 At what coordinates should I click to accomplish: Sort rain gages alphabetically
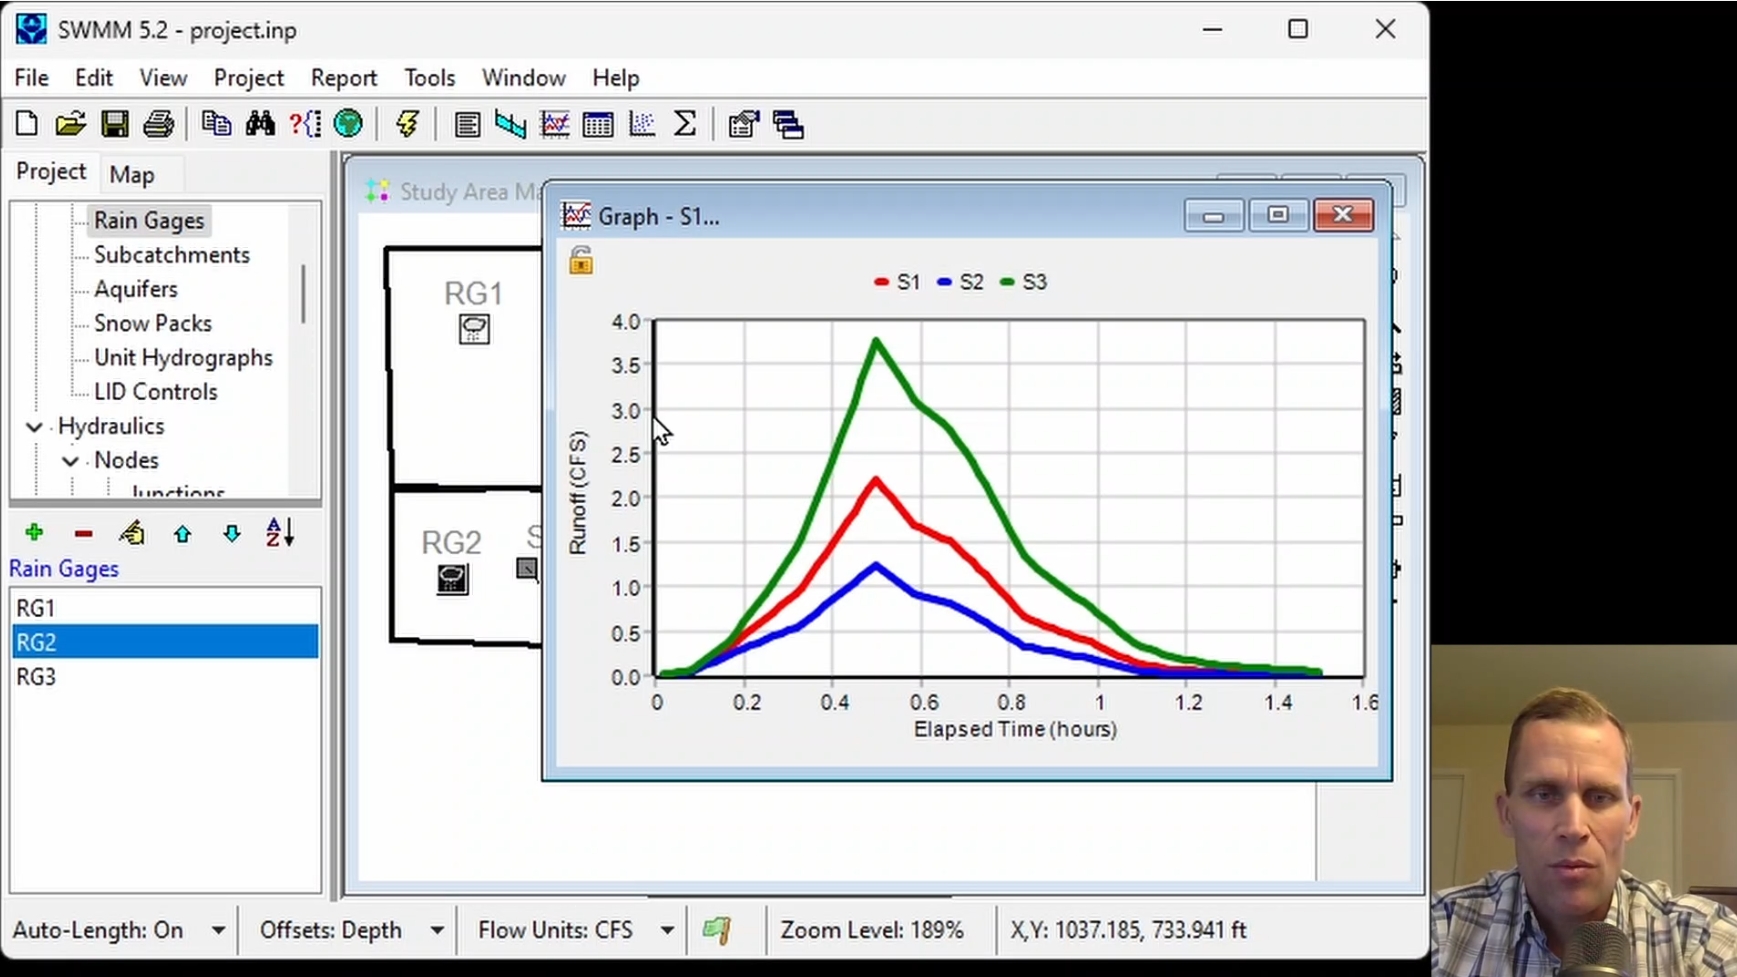[x=280, y=532]
